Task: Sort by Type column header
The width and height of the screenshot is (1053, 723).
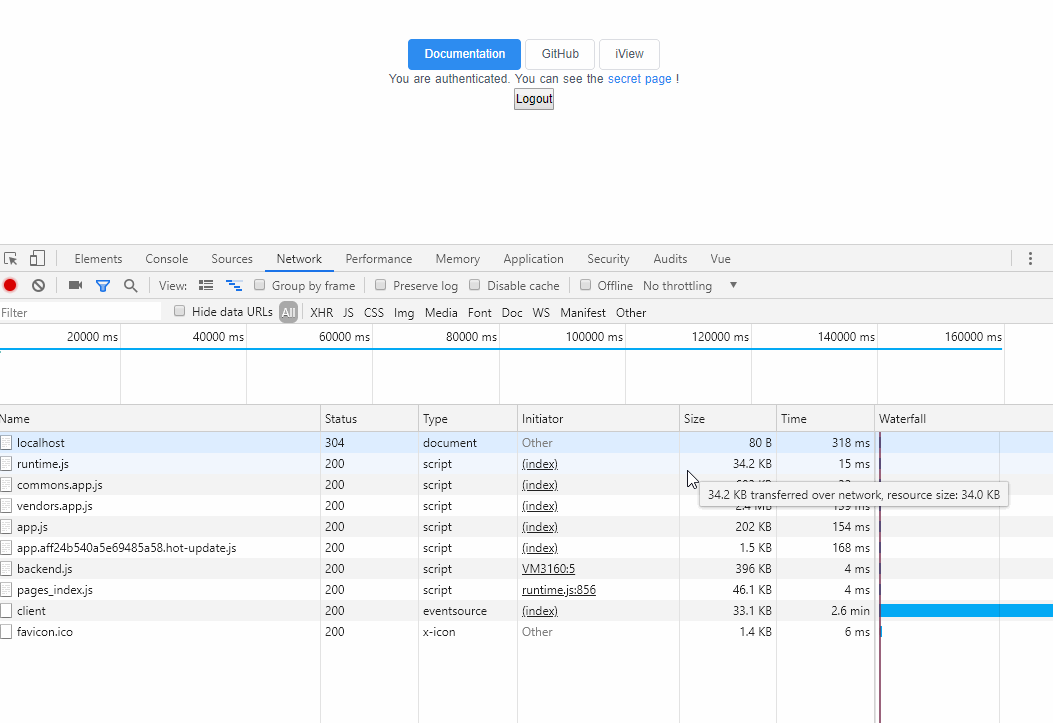Action: point(467,418)
